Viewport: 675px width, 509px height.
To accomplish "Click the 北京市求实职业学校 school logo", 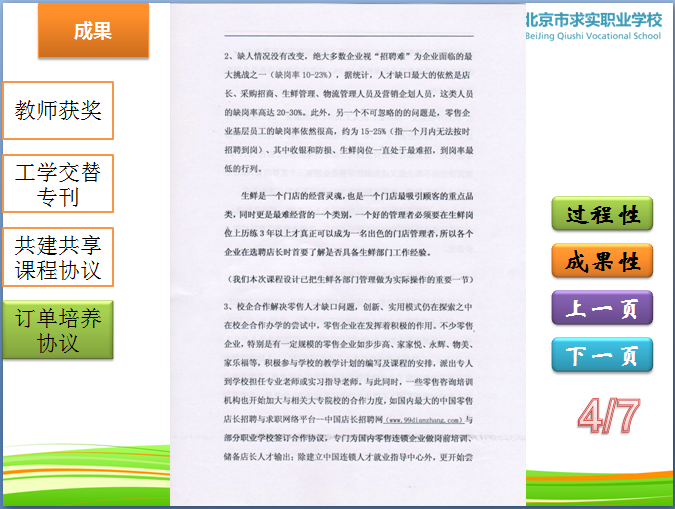I will [x=594, y=26].
